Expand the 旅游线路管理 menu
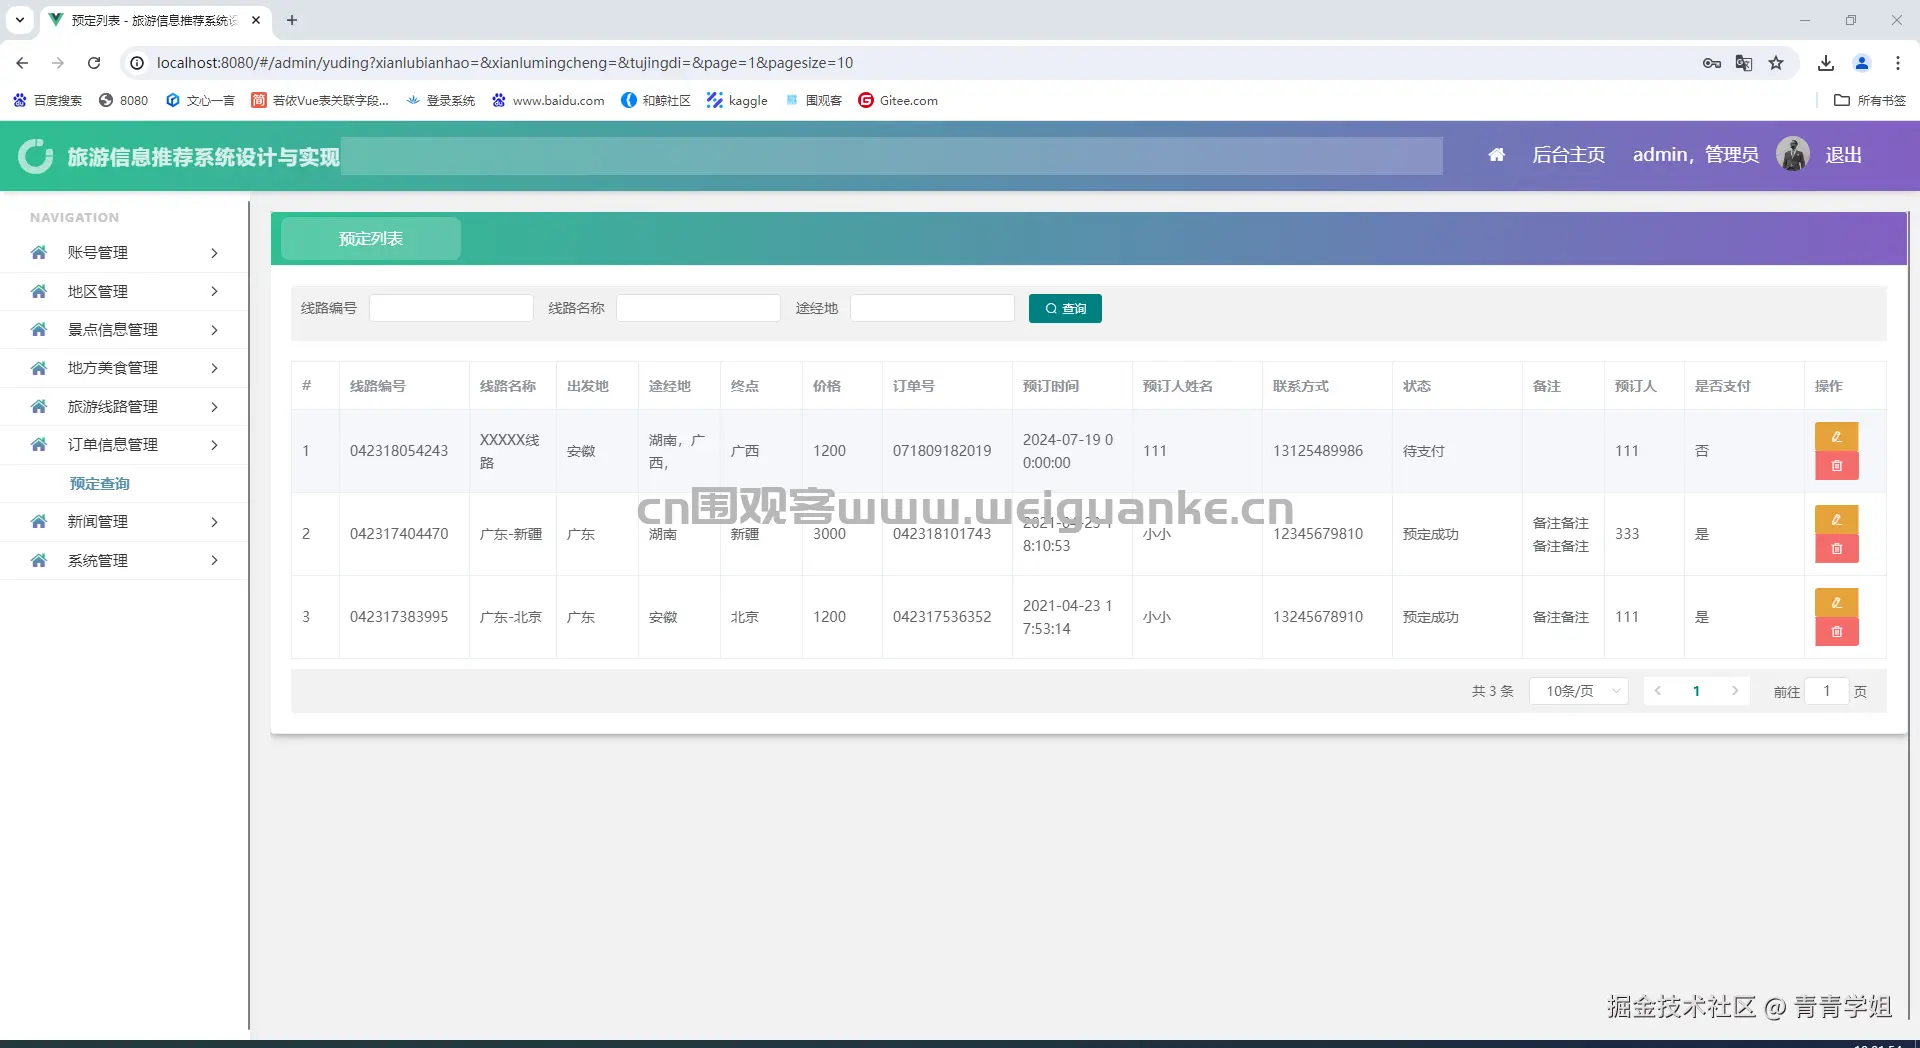Viewport: 1920px width, 1048px height. click(x=124, y=407)
